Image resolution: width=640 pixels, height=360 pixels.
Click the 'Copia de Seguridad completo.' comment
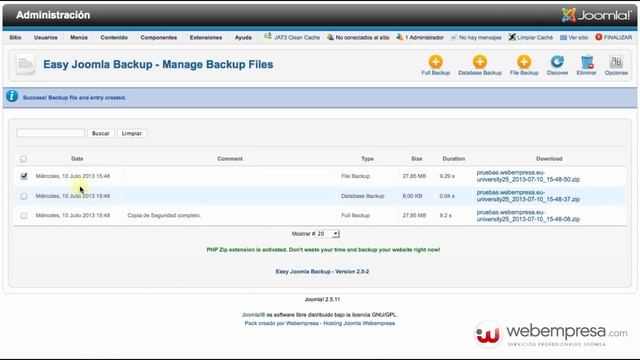(164, 216)
